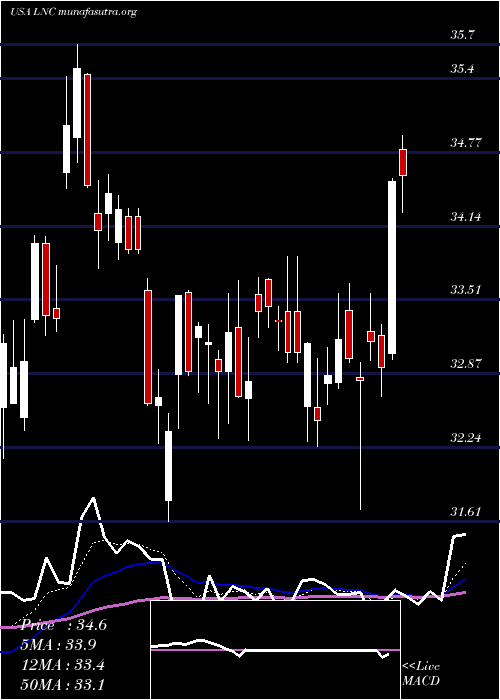500x700 pixels.
Task: Click the 34.14 price level label
Action: [x=466, y=217]
